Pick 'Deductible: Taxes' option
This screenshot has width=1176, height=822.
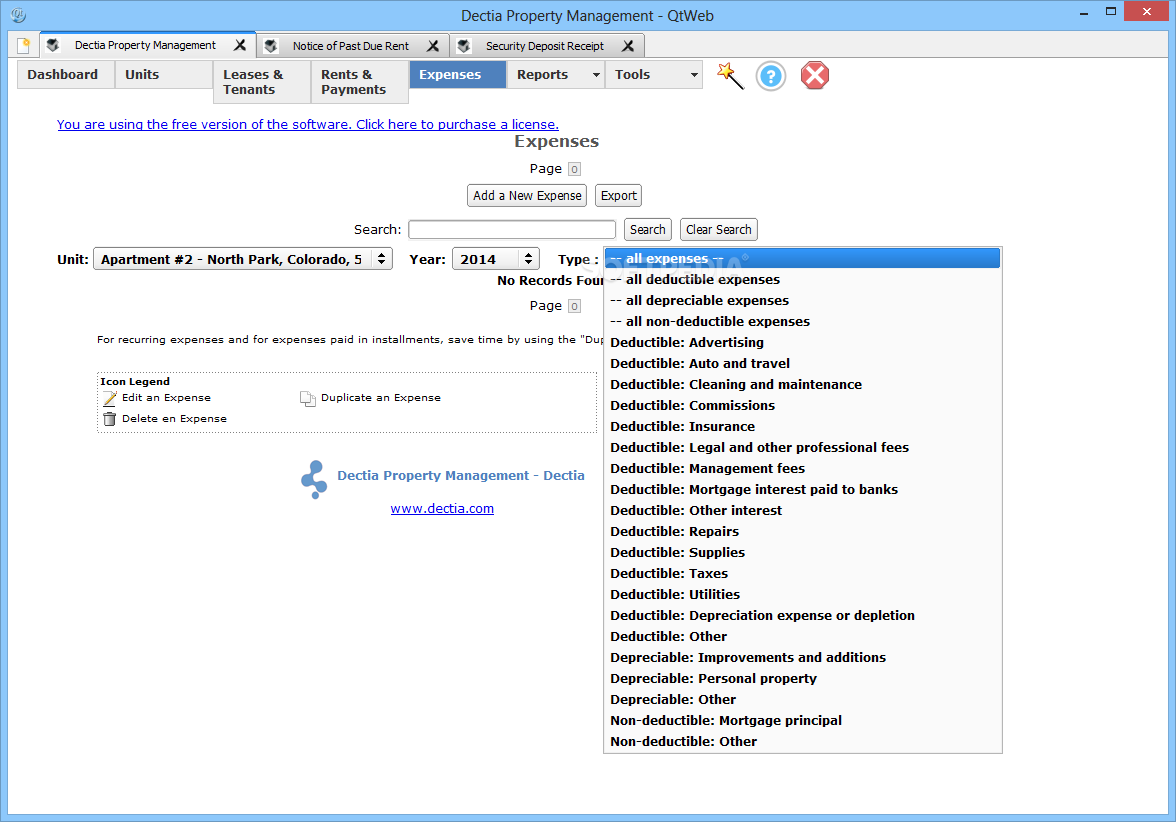(802, 573)
